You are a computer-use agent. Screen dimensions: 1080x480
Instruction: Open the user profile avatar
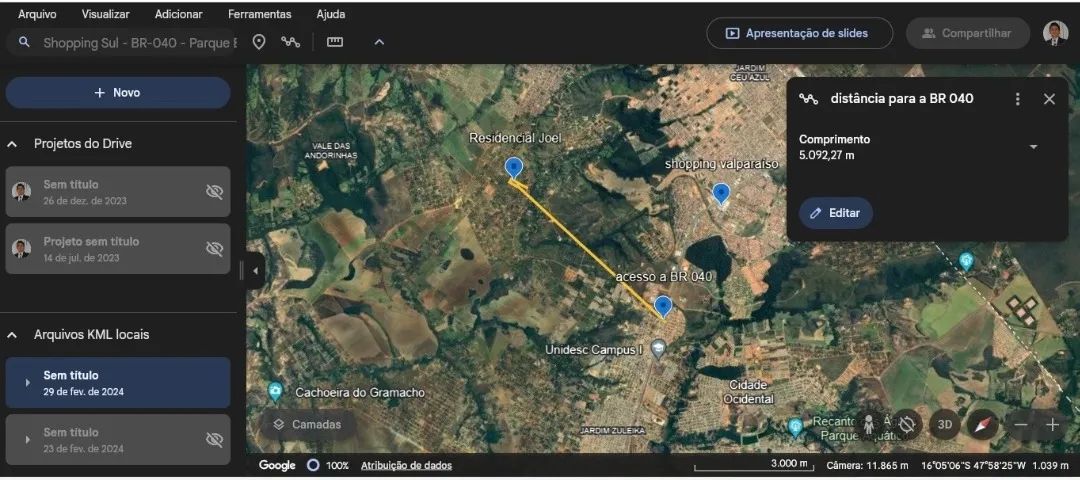coord(1055,33)
